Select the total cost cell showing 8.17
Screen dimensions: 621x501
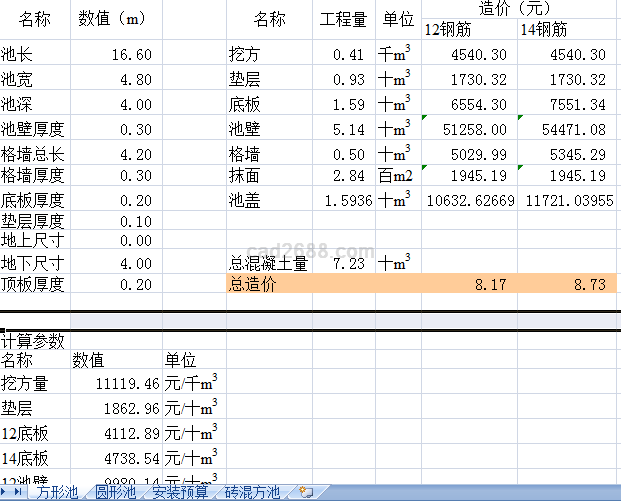coord(468,285)
